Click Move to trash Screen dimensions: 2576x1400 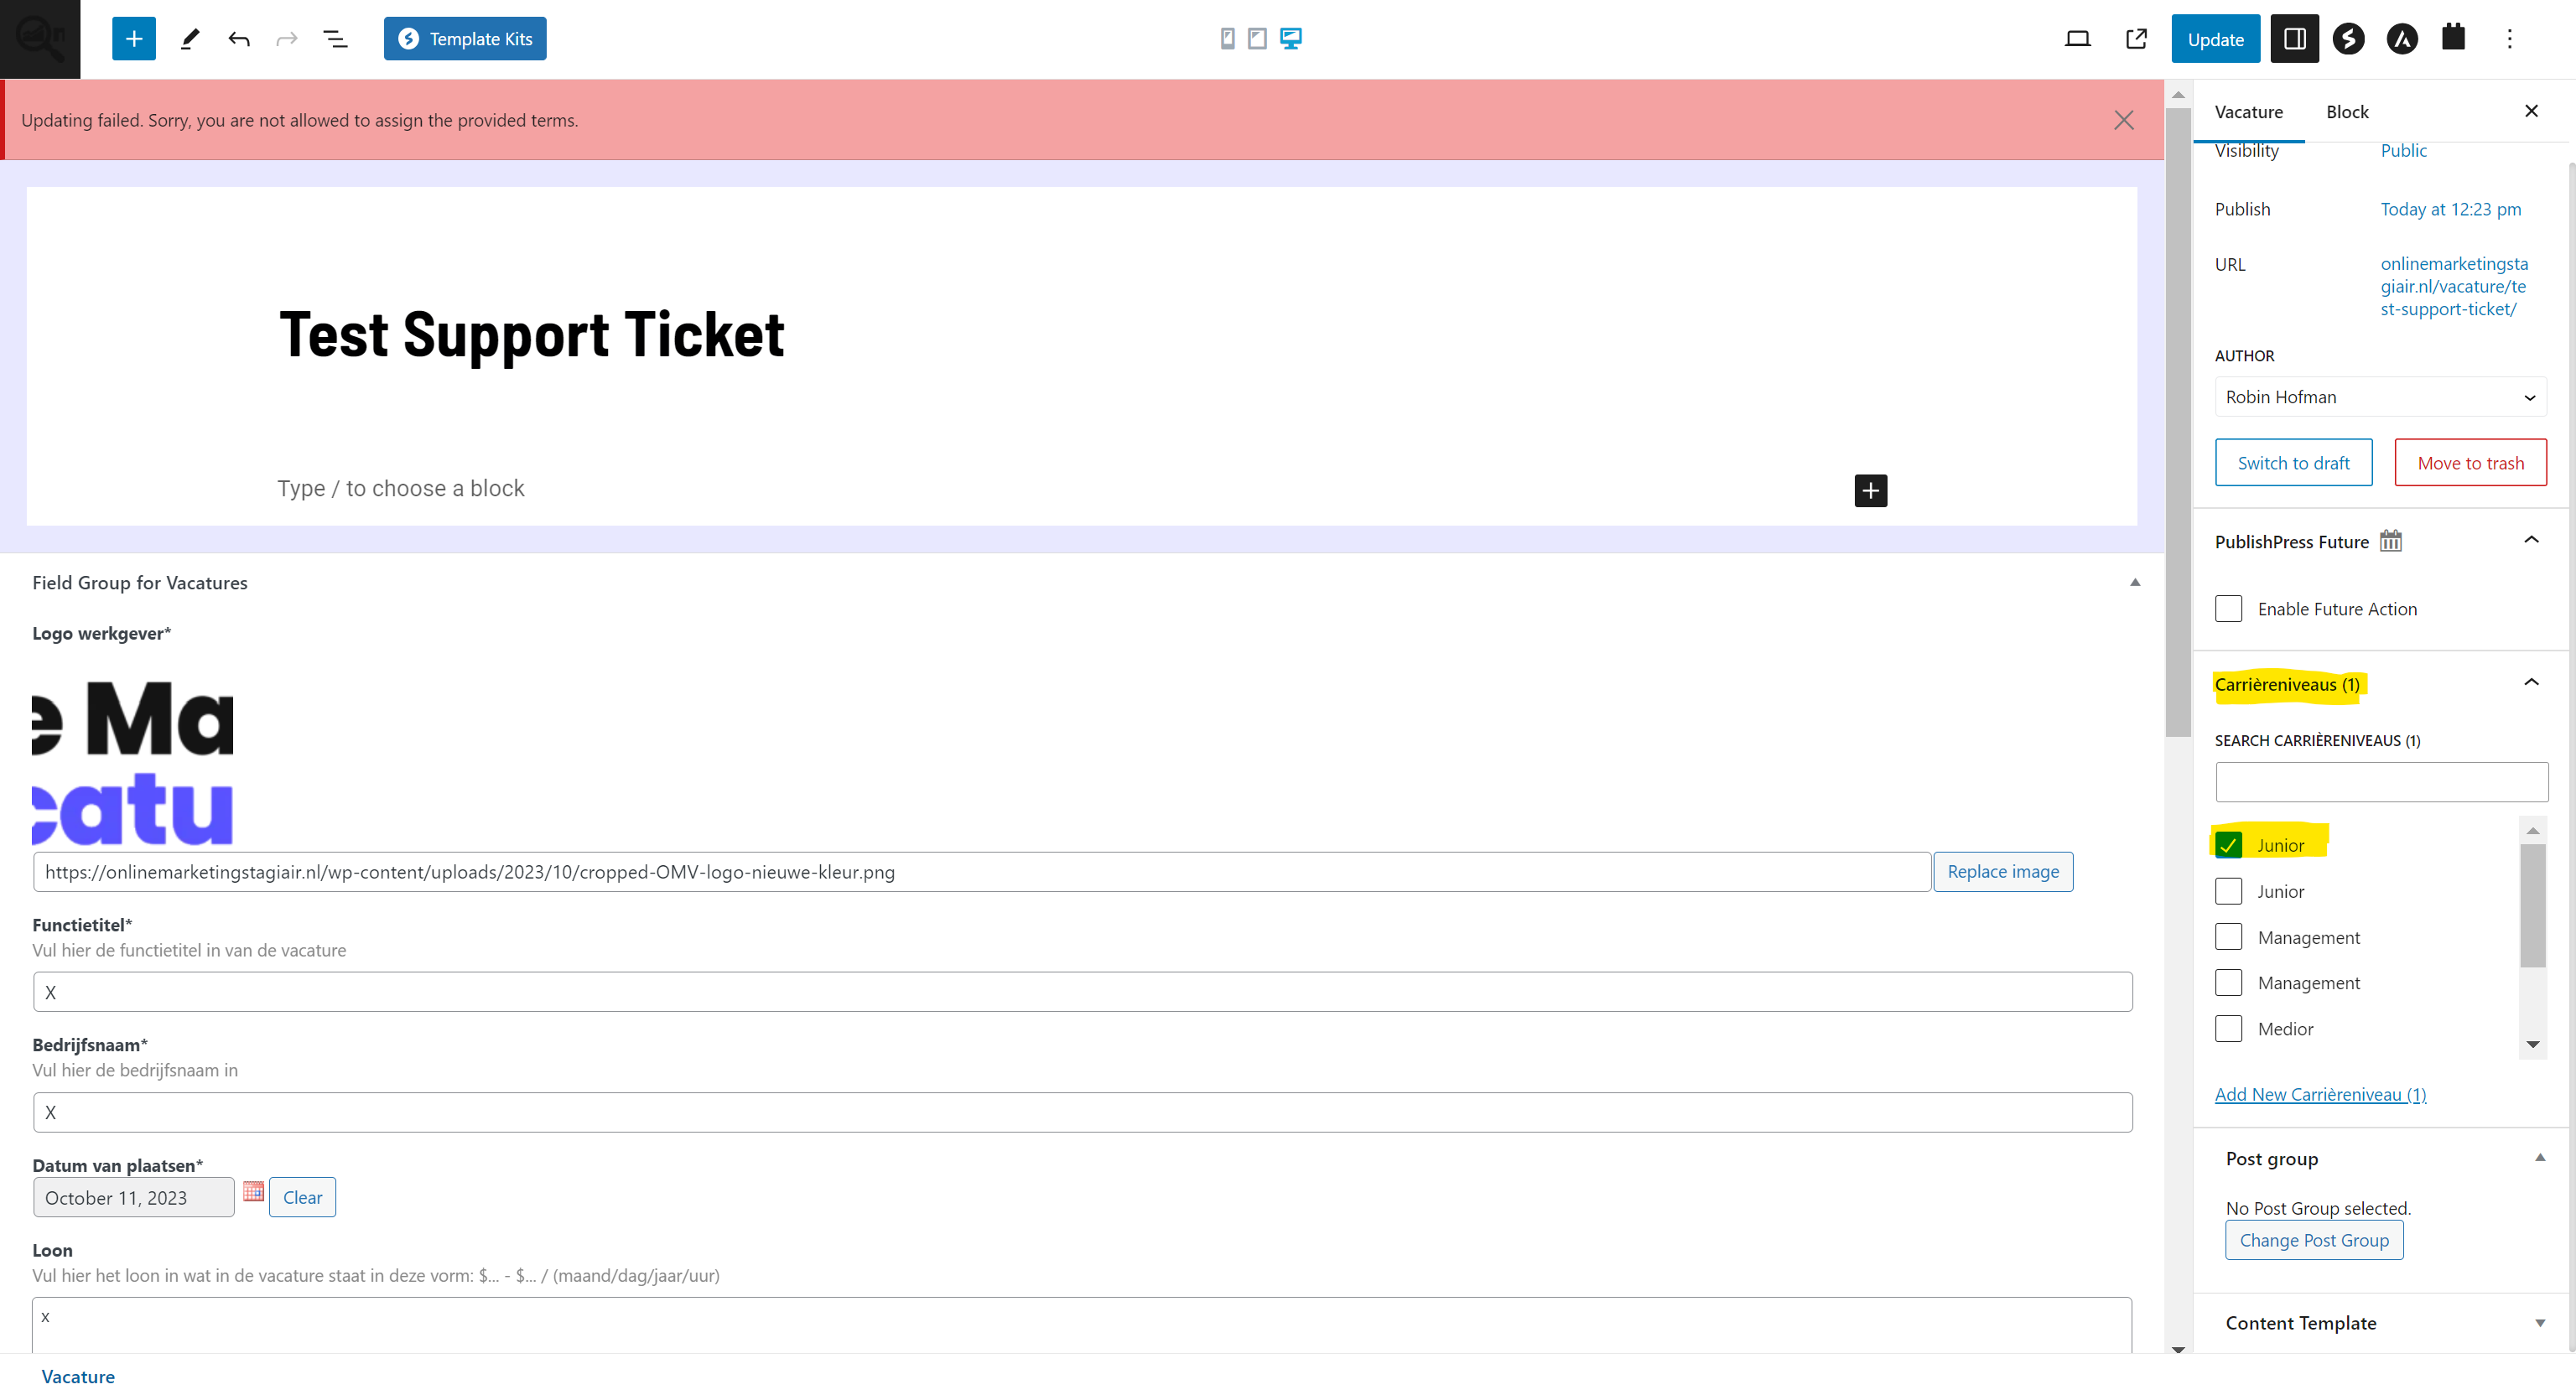click(2470, 463)
